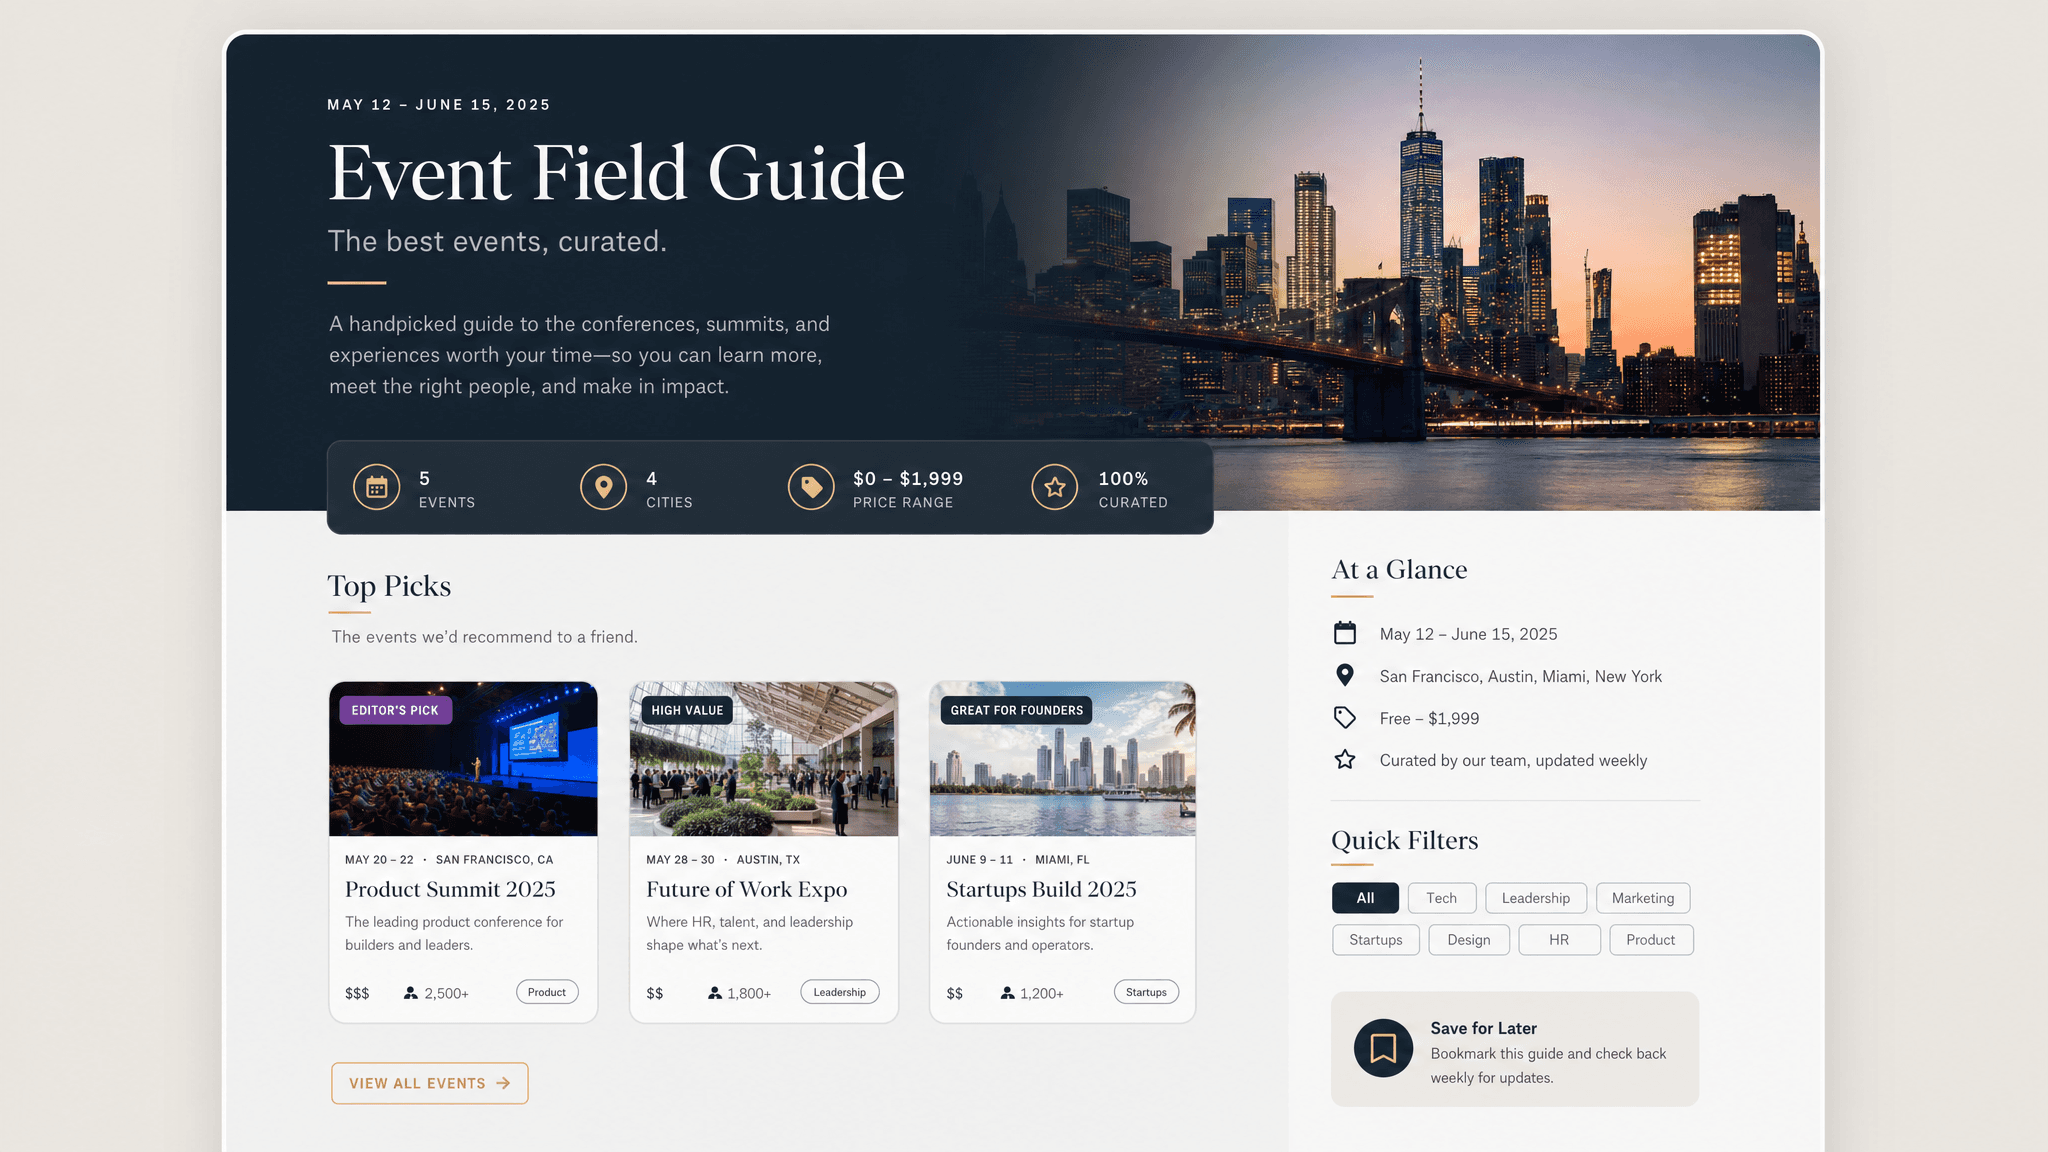Click the Event Field Guide headline

(x=616, y=172)
